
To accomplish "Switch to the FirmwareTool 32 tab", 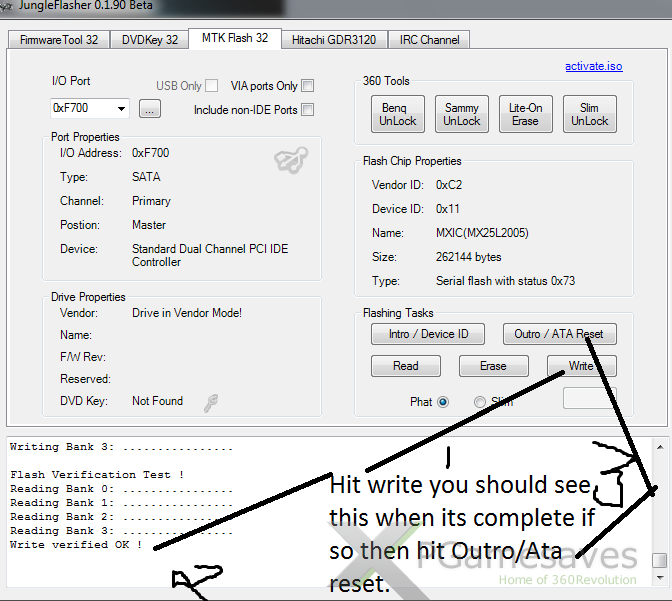I will 57,40.
